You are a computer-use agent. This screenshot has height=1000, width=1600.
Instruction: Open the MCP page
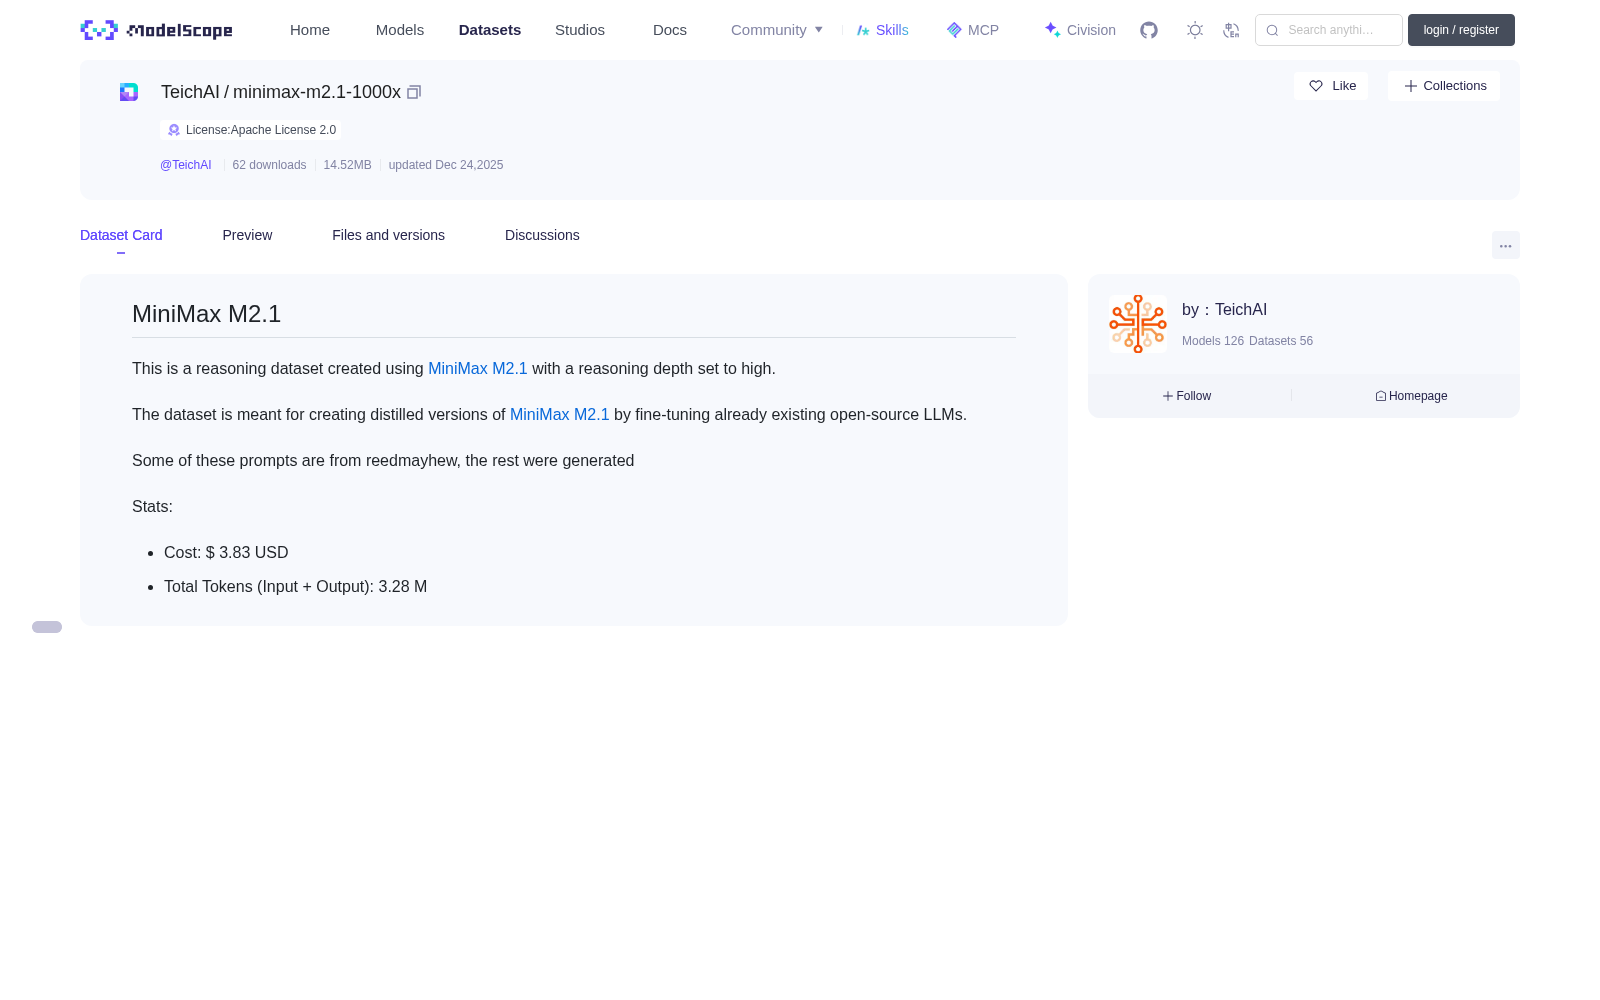(973, 30)
